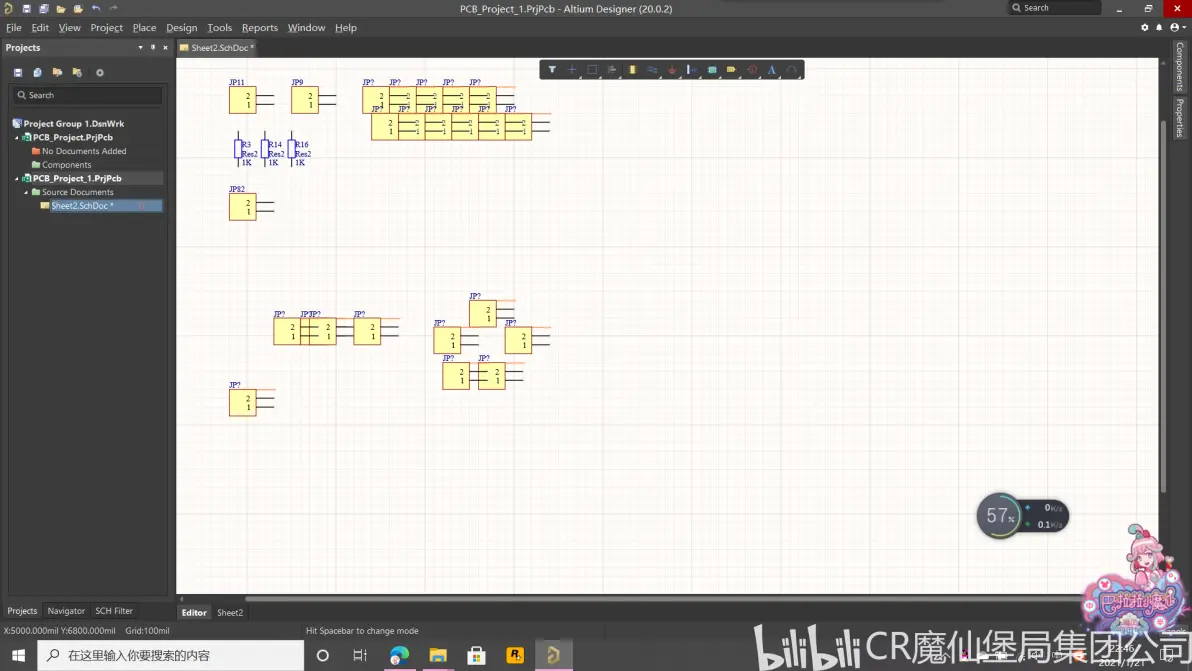This screenshot has width=1192, height=671.
Task: Open the Window menu
Action: tap(306, 27)
